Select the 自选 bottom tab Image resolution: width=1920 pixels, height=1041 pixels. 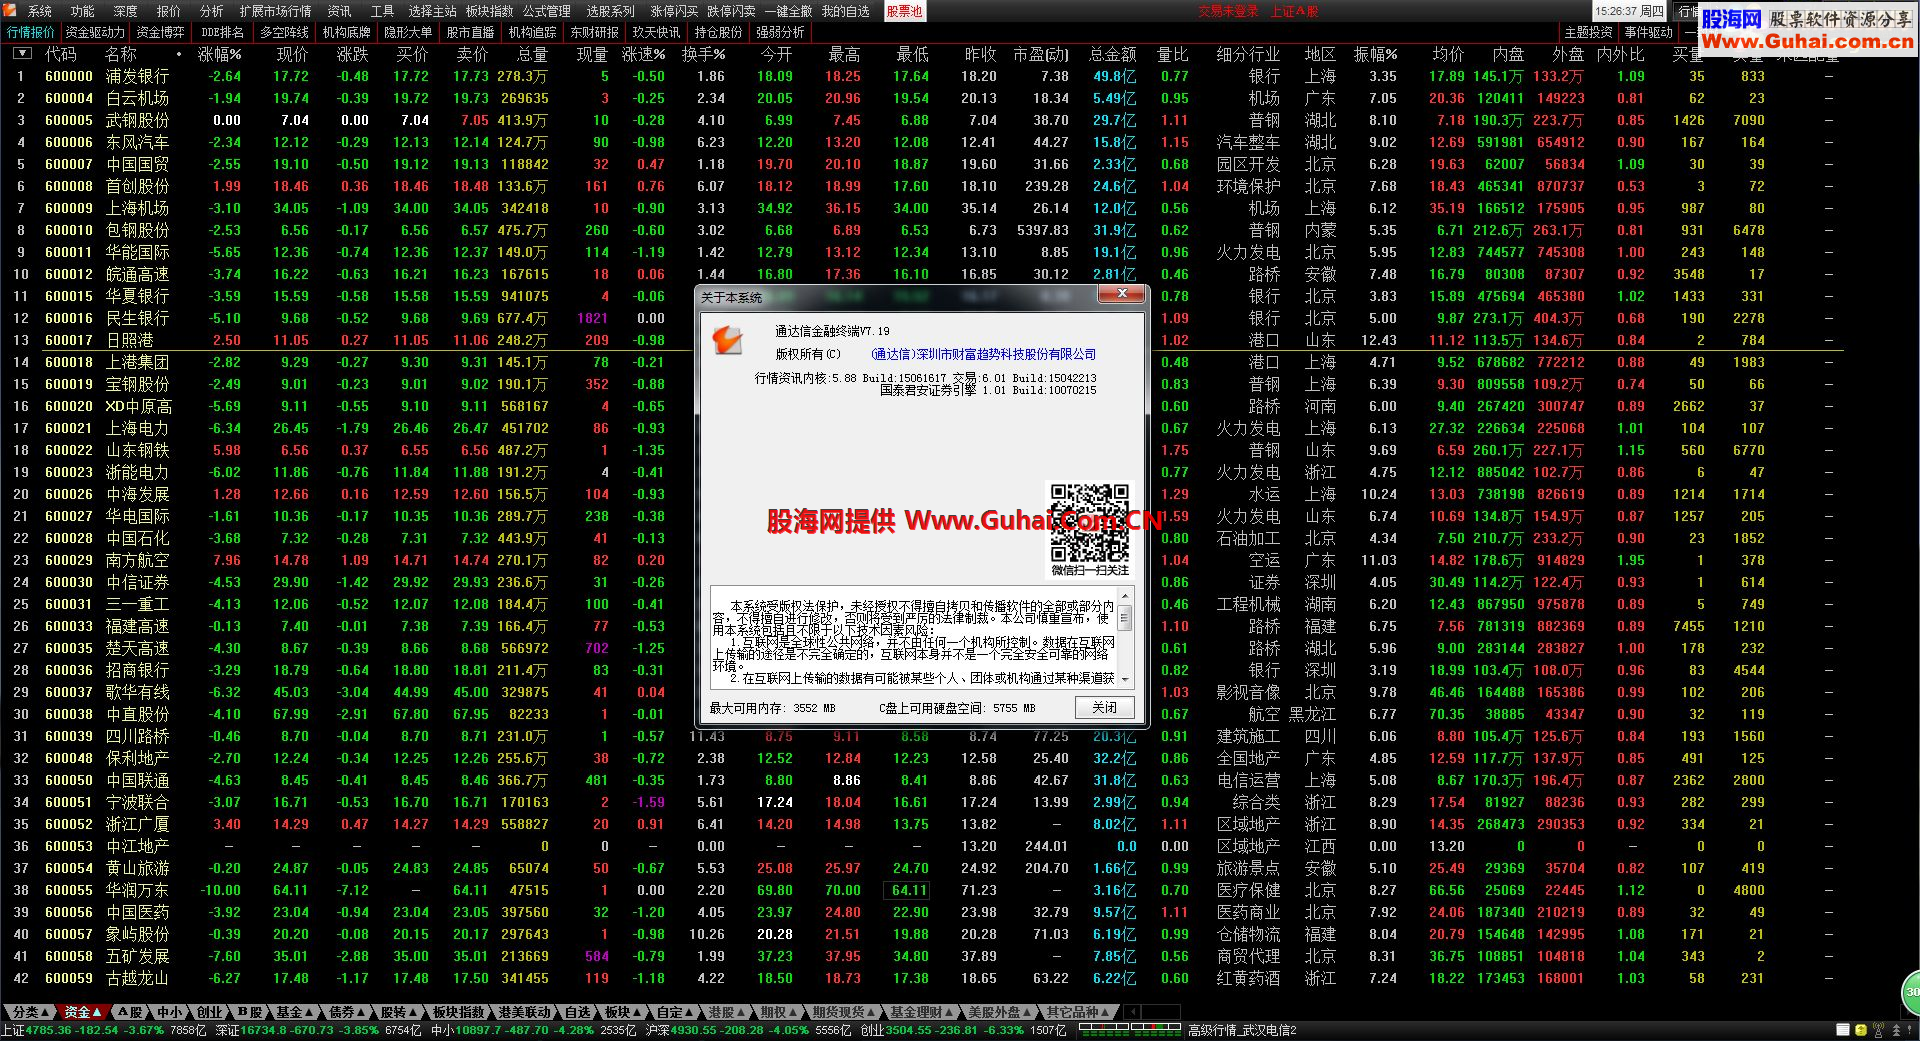577,1012
